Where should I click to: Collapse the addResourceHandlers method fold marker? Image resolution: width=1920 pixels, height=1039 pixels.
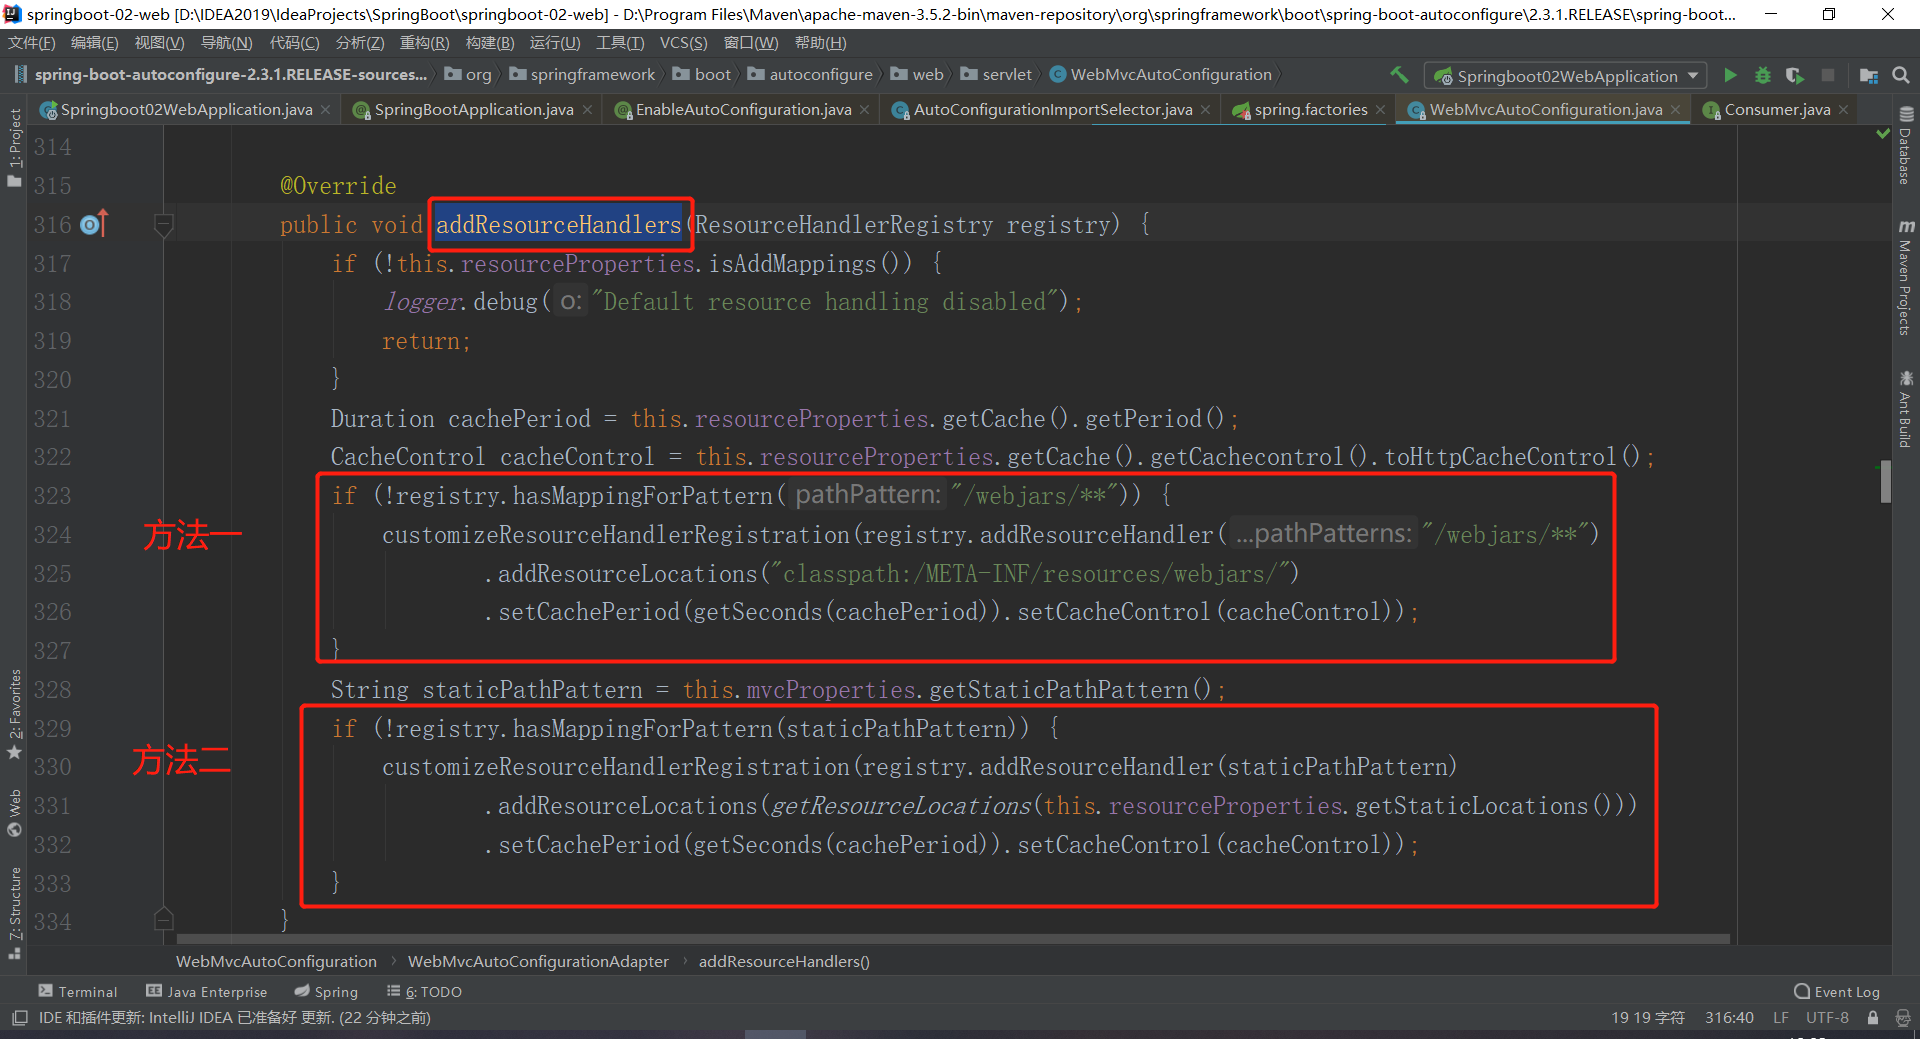(x=164, y=225)
